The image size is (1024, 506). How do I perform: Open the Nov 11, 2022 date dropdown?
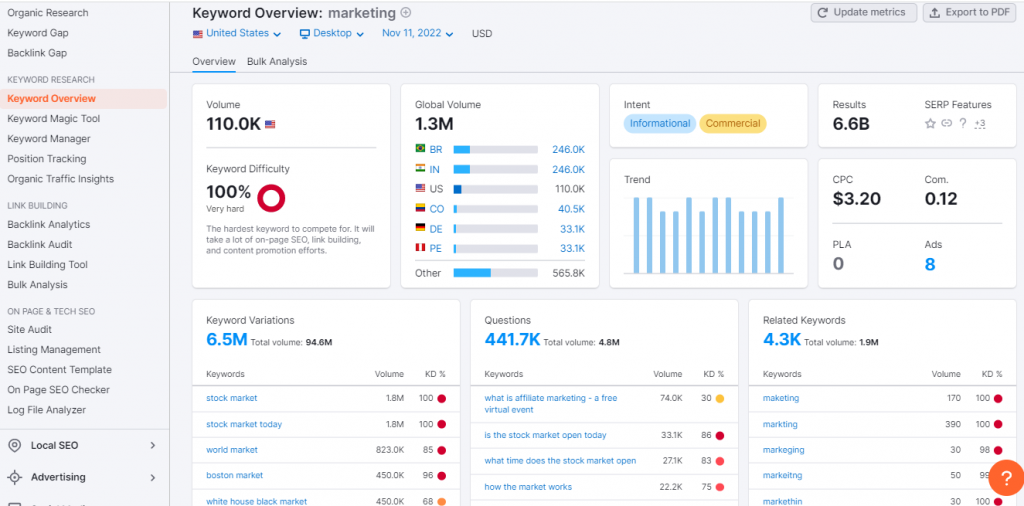point(417,33)
